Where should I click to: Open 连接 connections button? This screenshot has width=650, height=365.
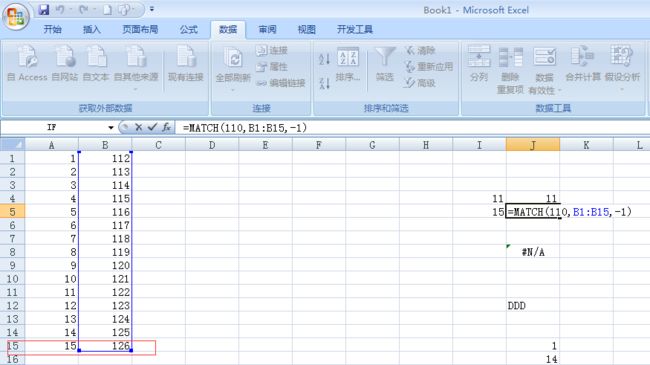[272, 51]
